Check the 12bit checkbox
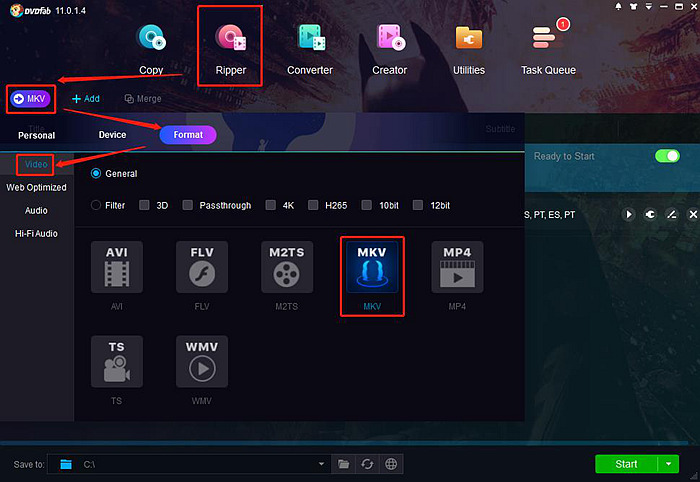Screen dimensions: 700x482 418,205
